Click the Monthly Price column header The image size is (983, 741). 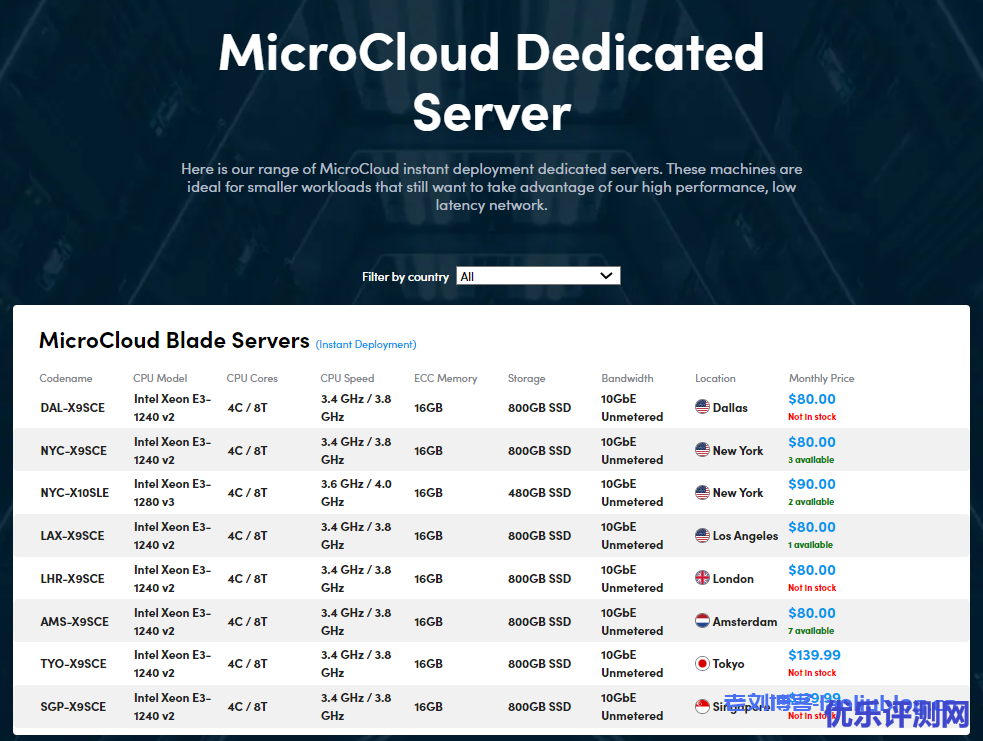coord(821,378)
